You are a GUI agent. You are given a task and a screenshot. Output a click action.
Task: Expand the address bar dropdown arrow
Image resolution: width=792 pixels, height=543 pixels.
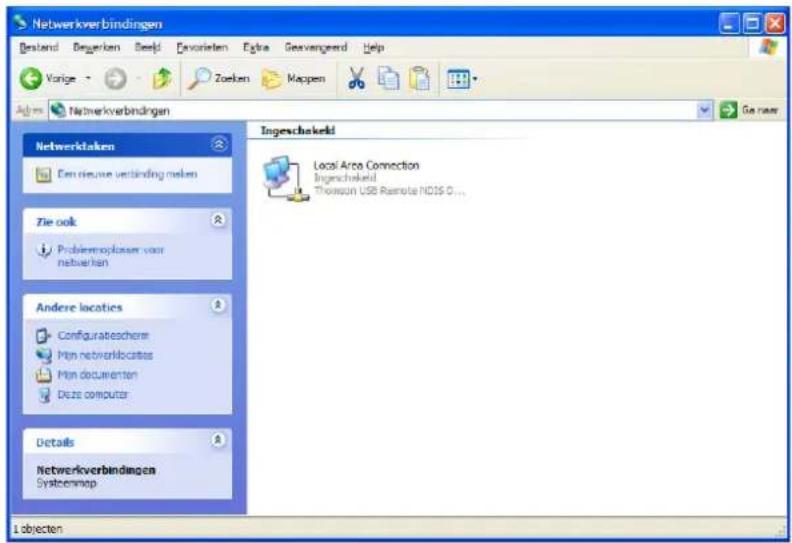click(x=704, y=110)
